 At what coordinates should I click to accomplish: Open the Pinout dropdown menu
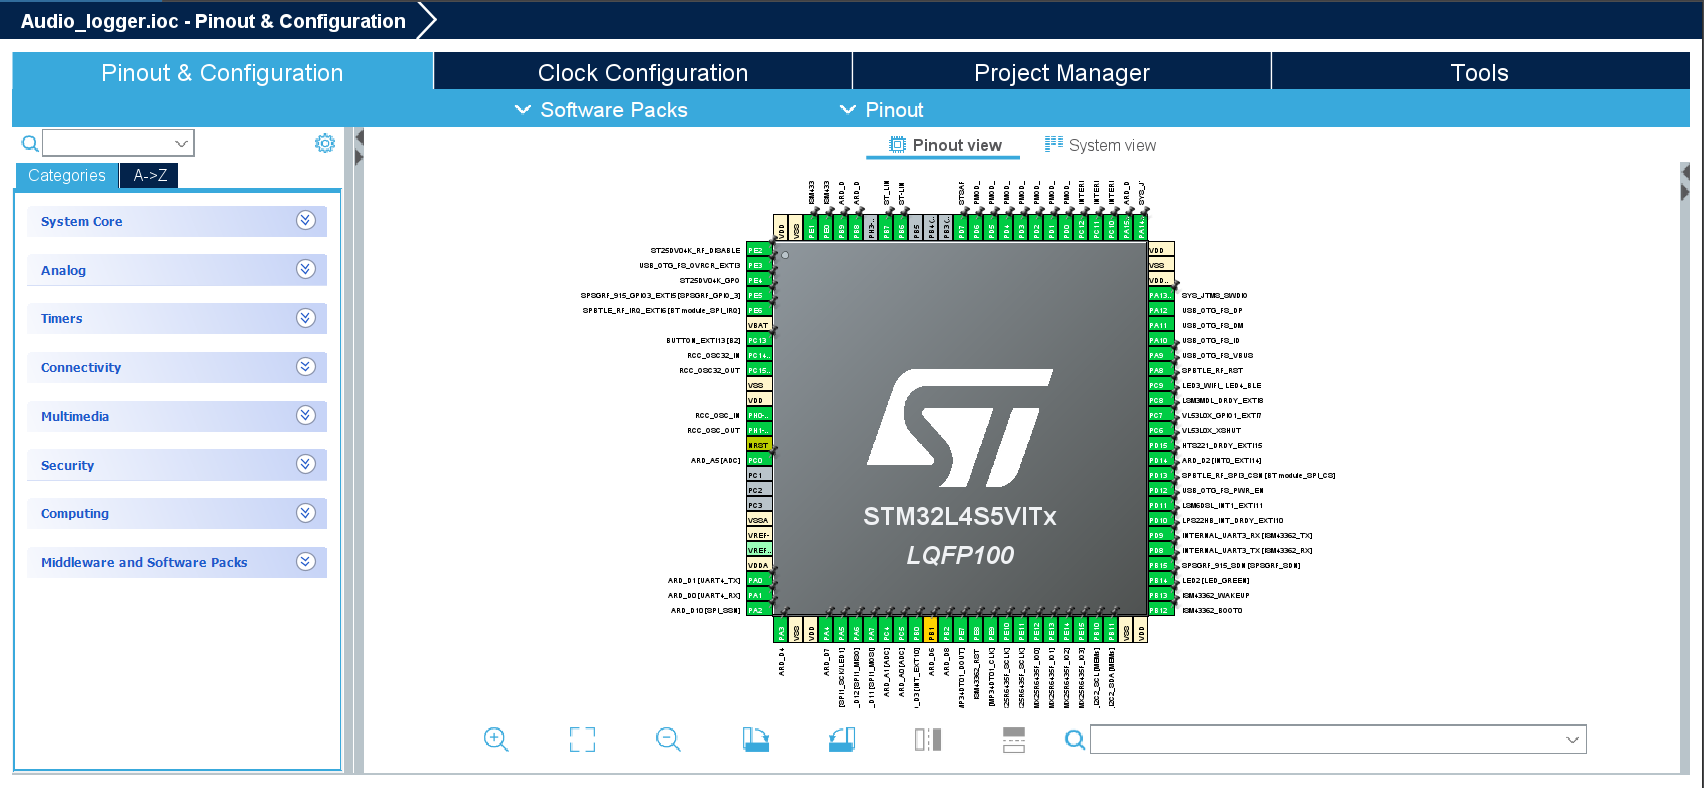881,110
